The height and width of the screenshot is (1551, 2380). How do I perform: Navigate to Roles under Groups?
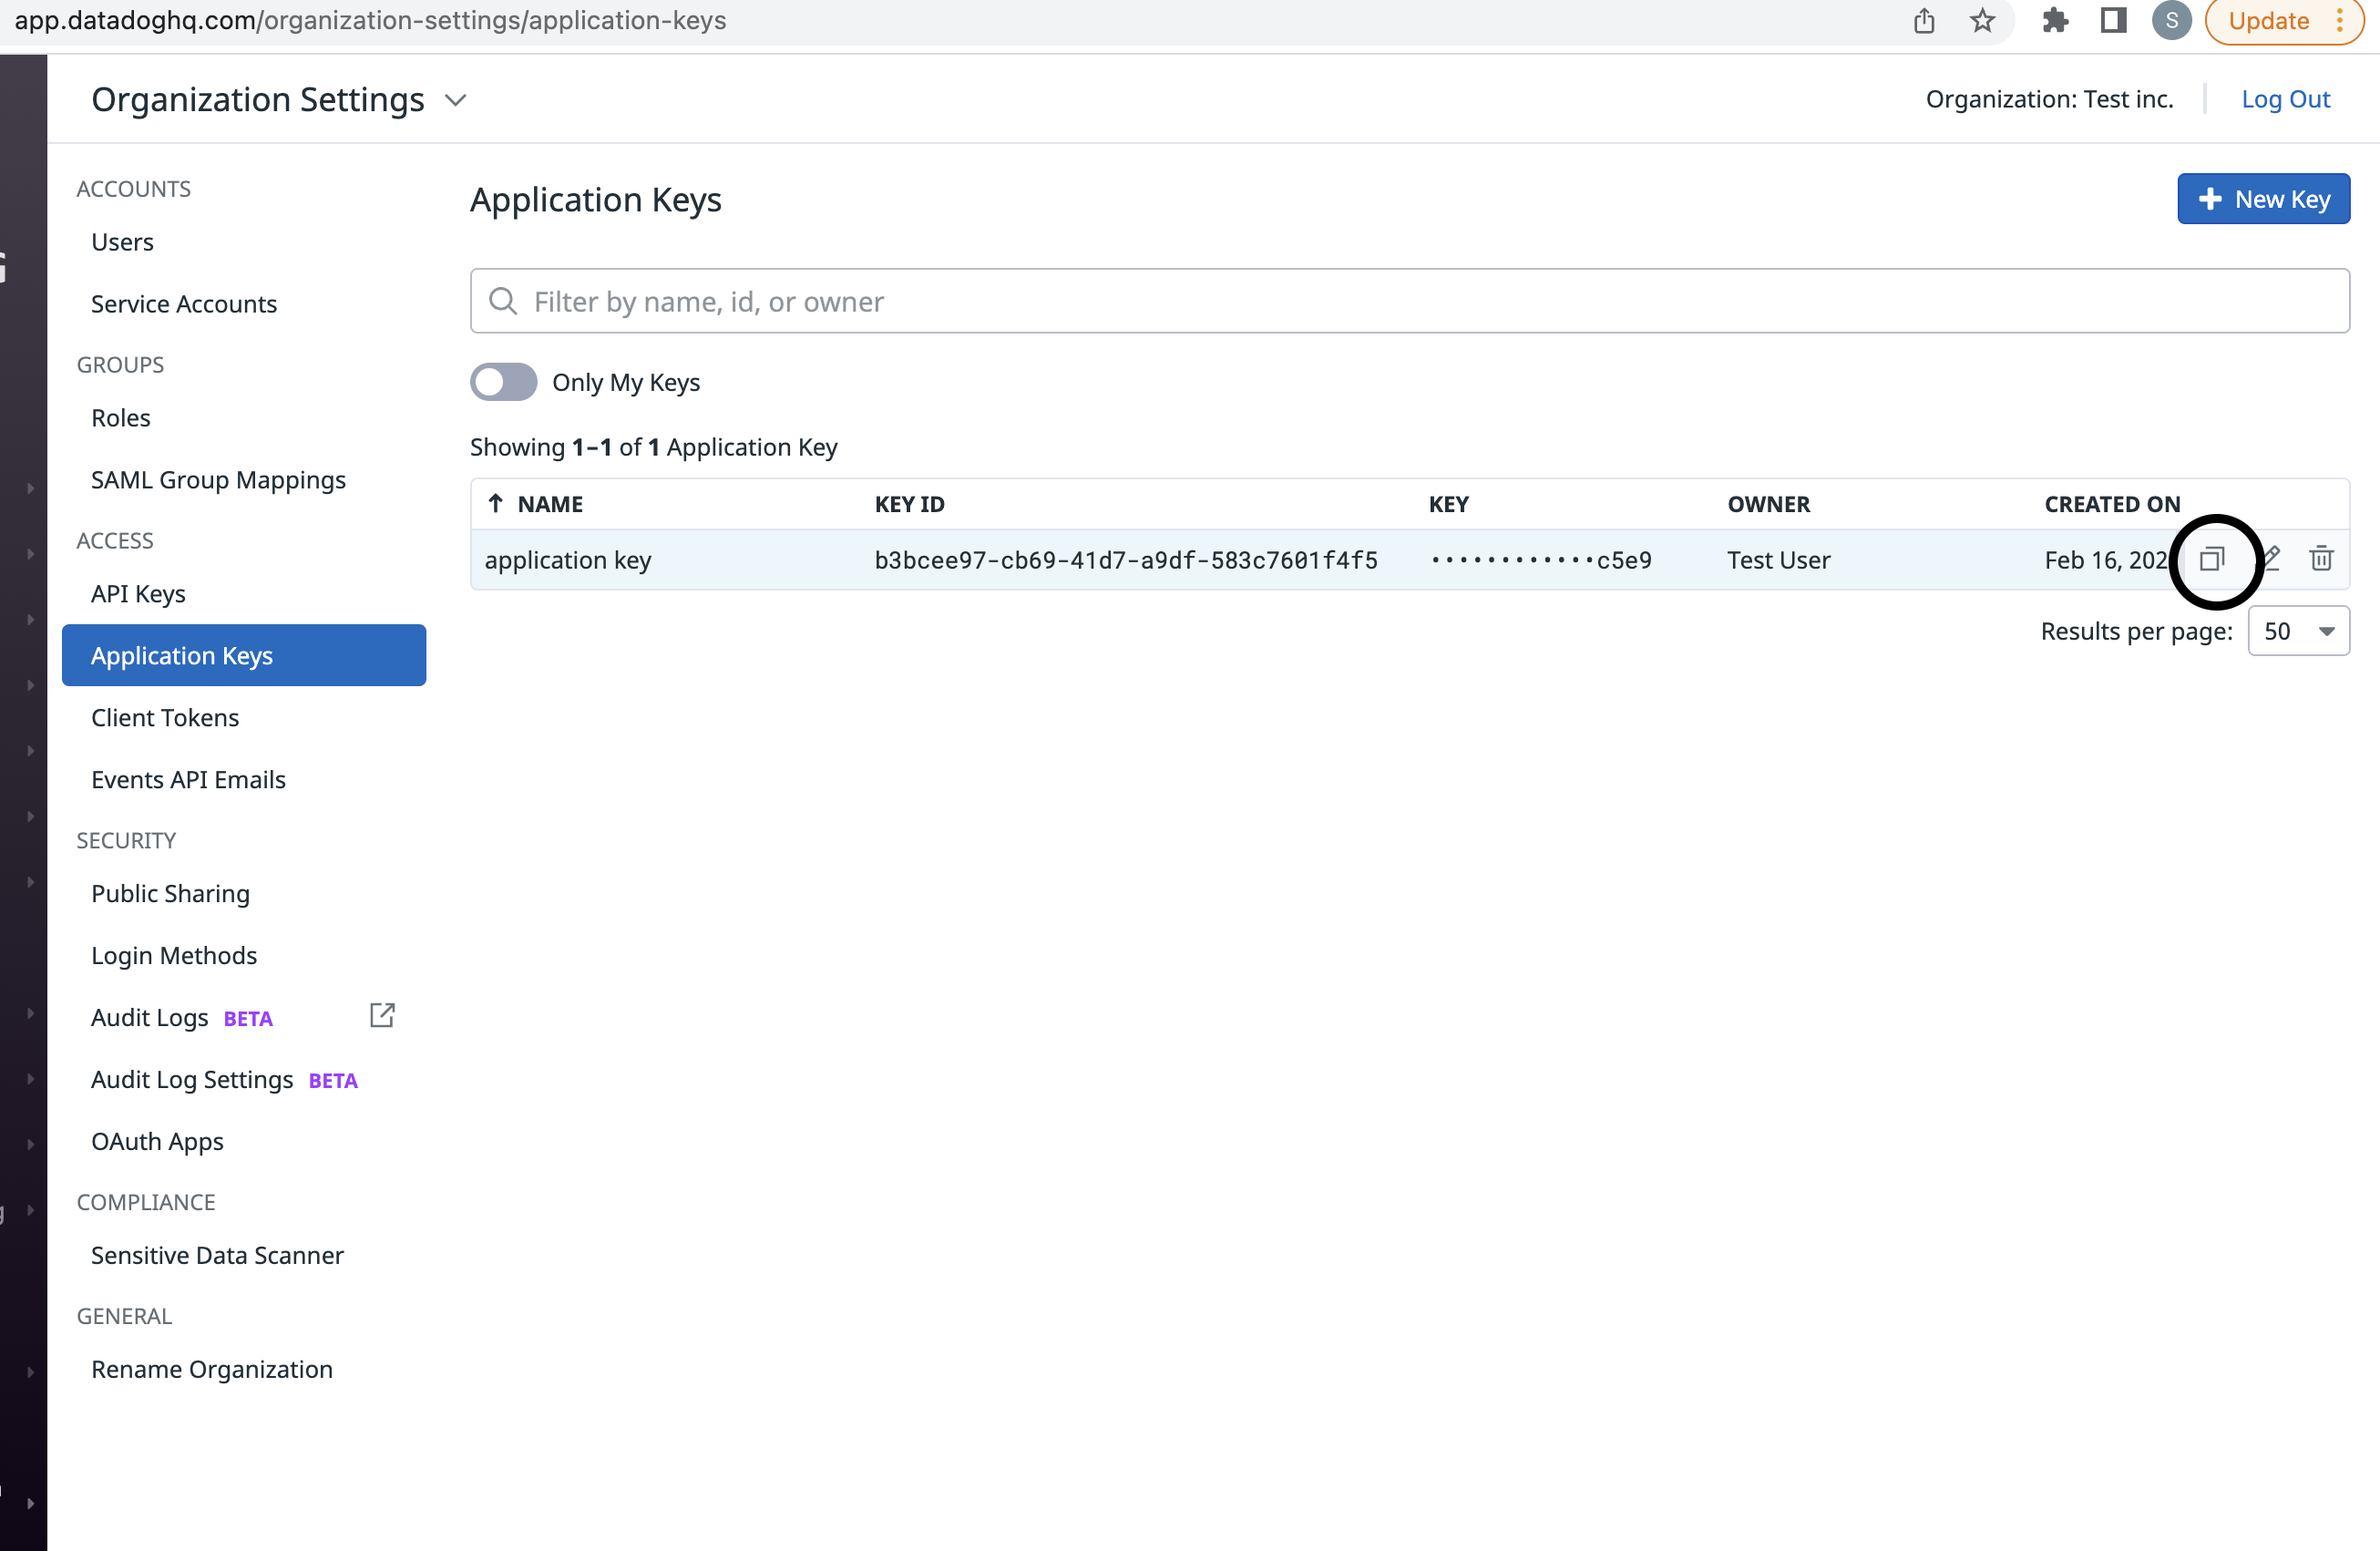(119, 418)
